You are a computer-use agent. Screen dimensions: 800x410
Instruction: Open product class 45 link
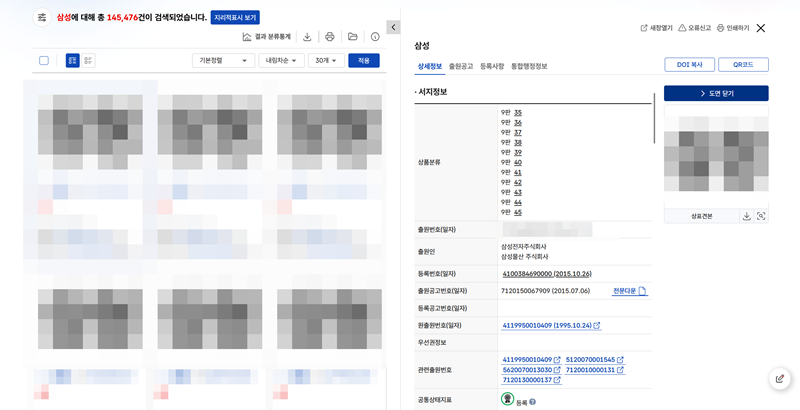pos(518,212)
